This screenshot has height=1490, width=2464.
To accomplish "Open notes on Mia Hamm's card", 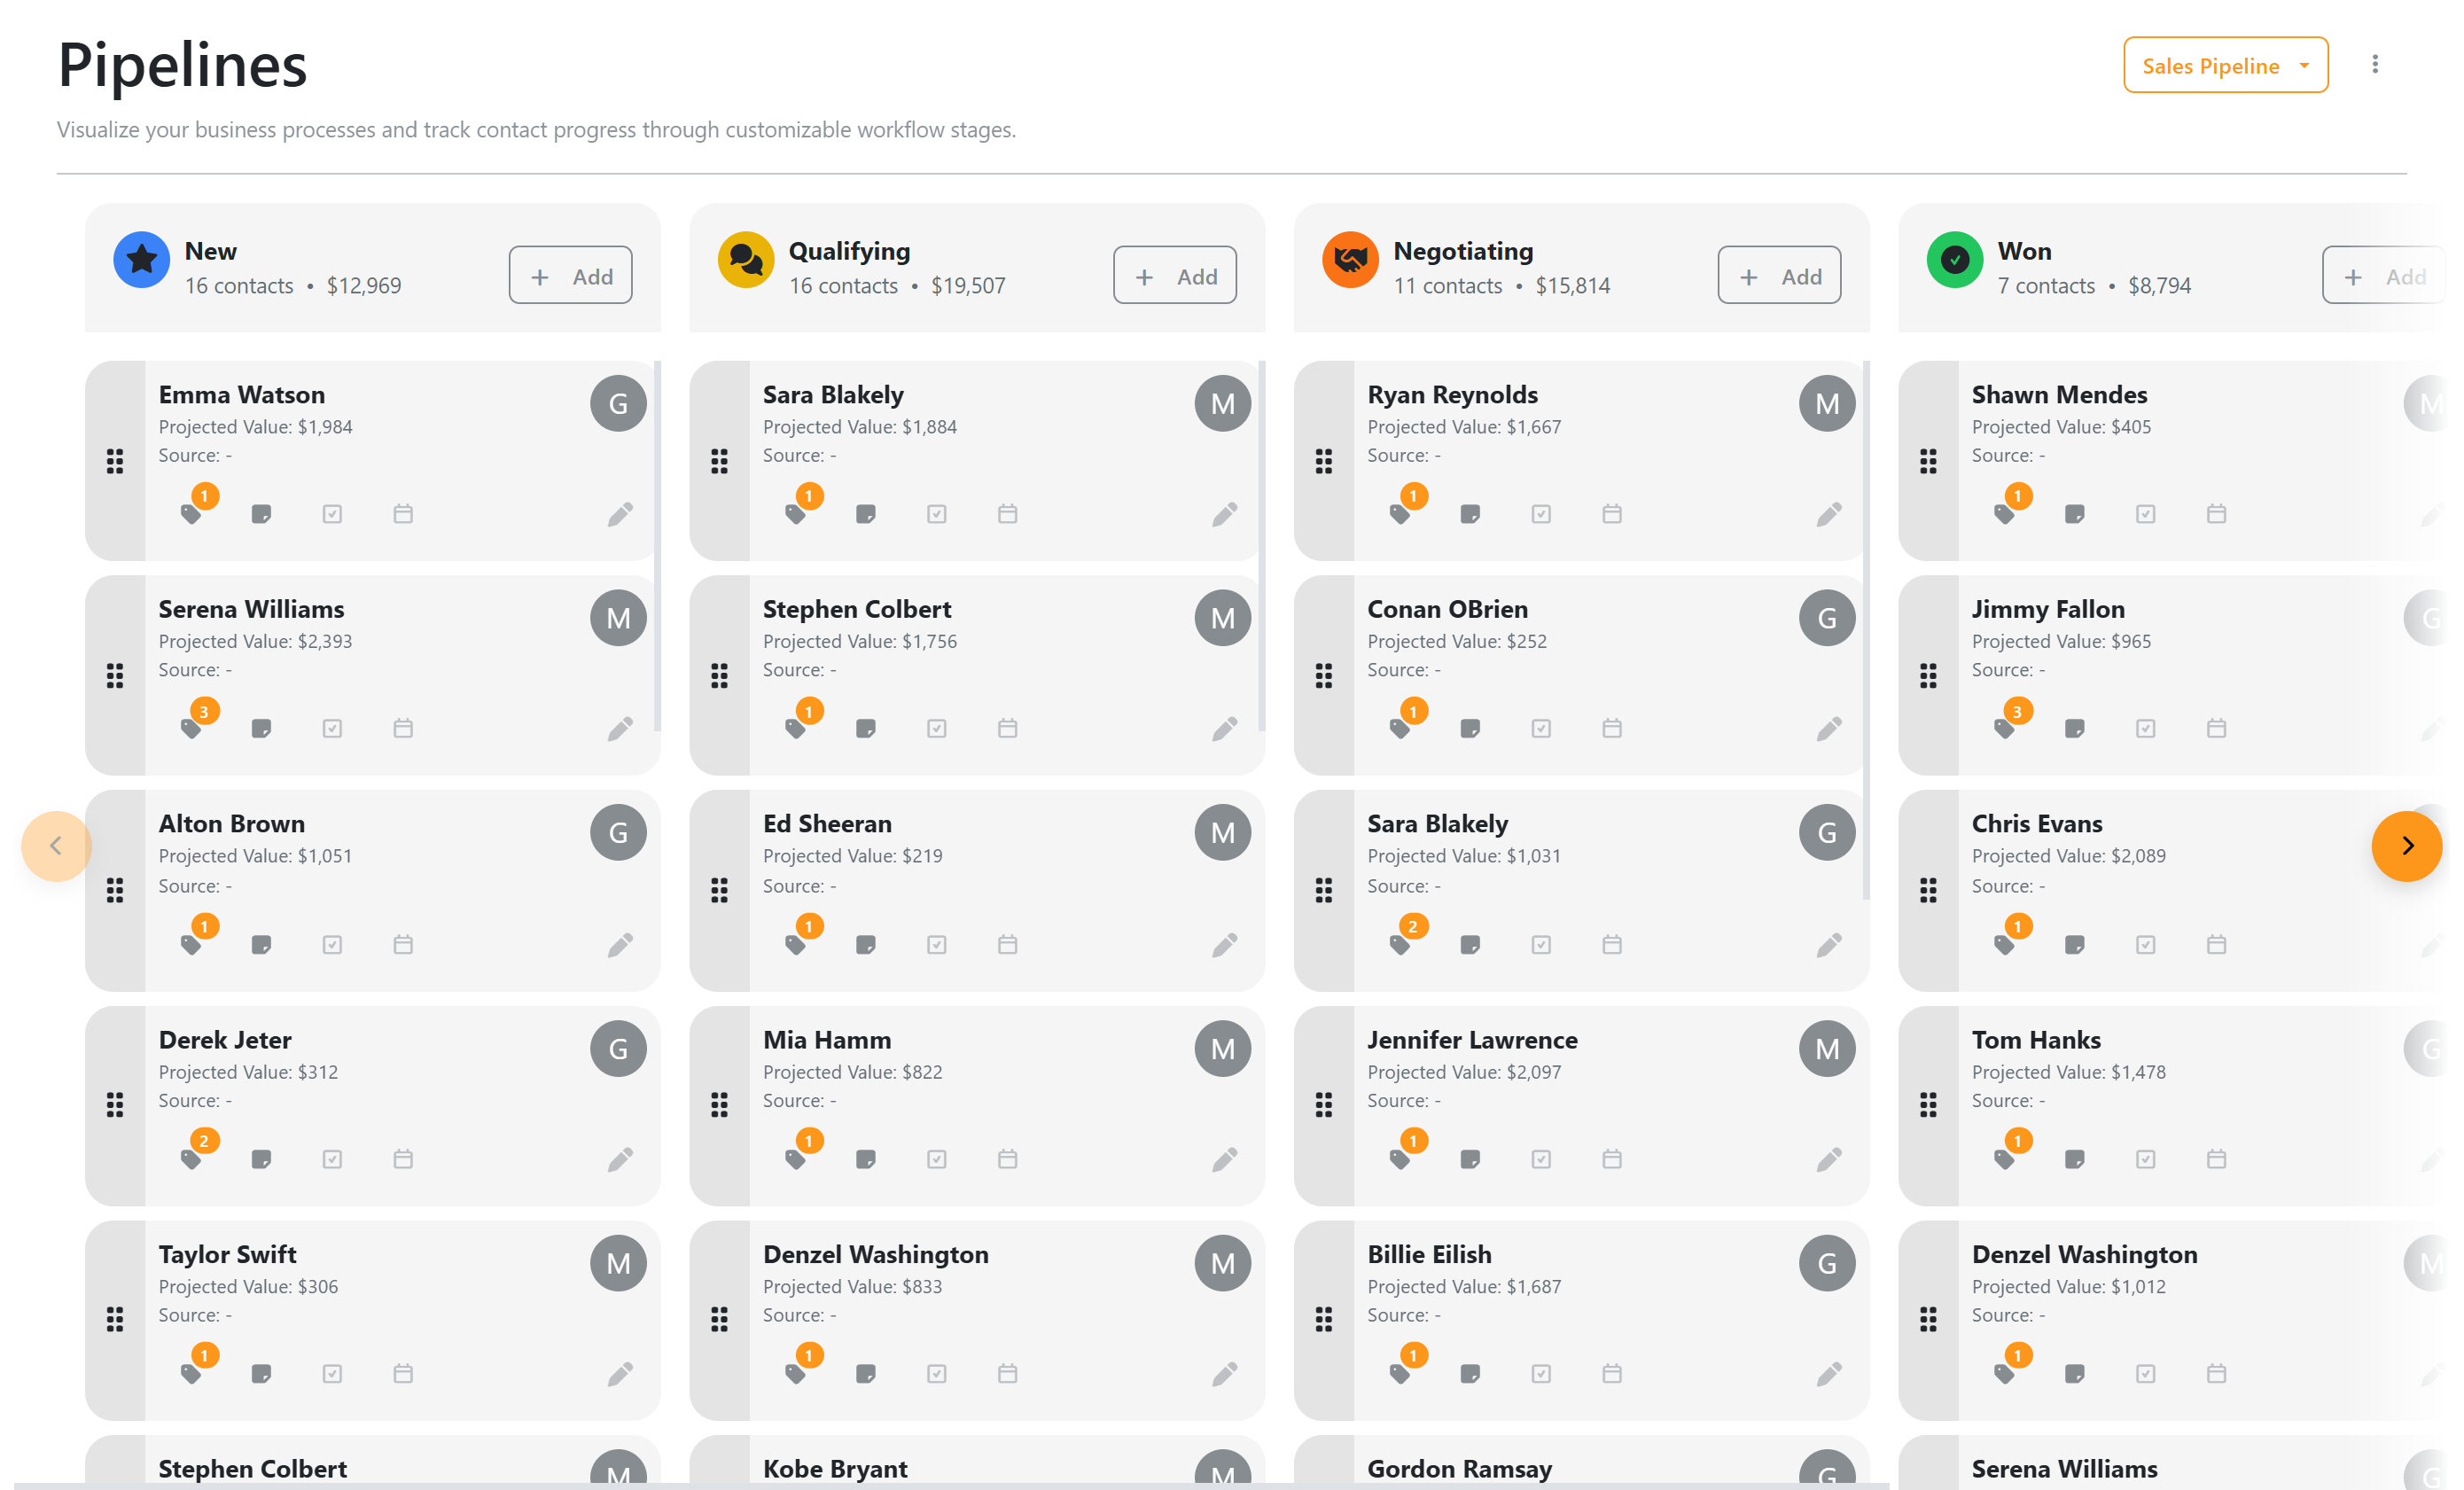I will pos(866,1159).
